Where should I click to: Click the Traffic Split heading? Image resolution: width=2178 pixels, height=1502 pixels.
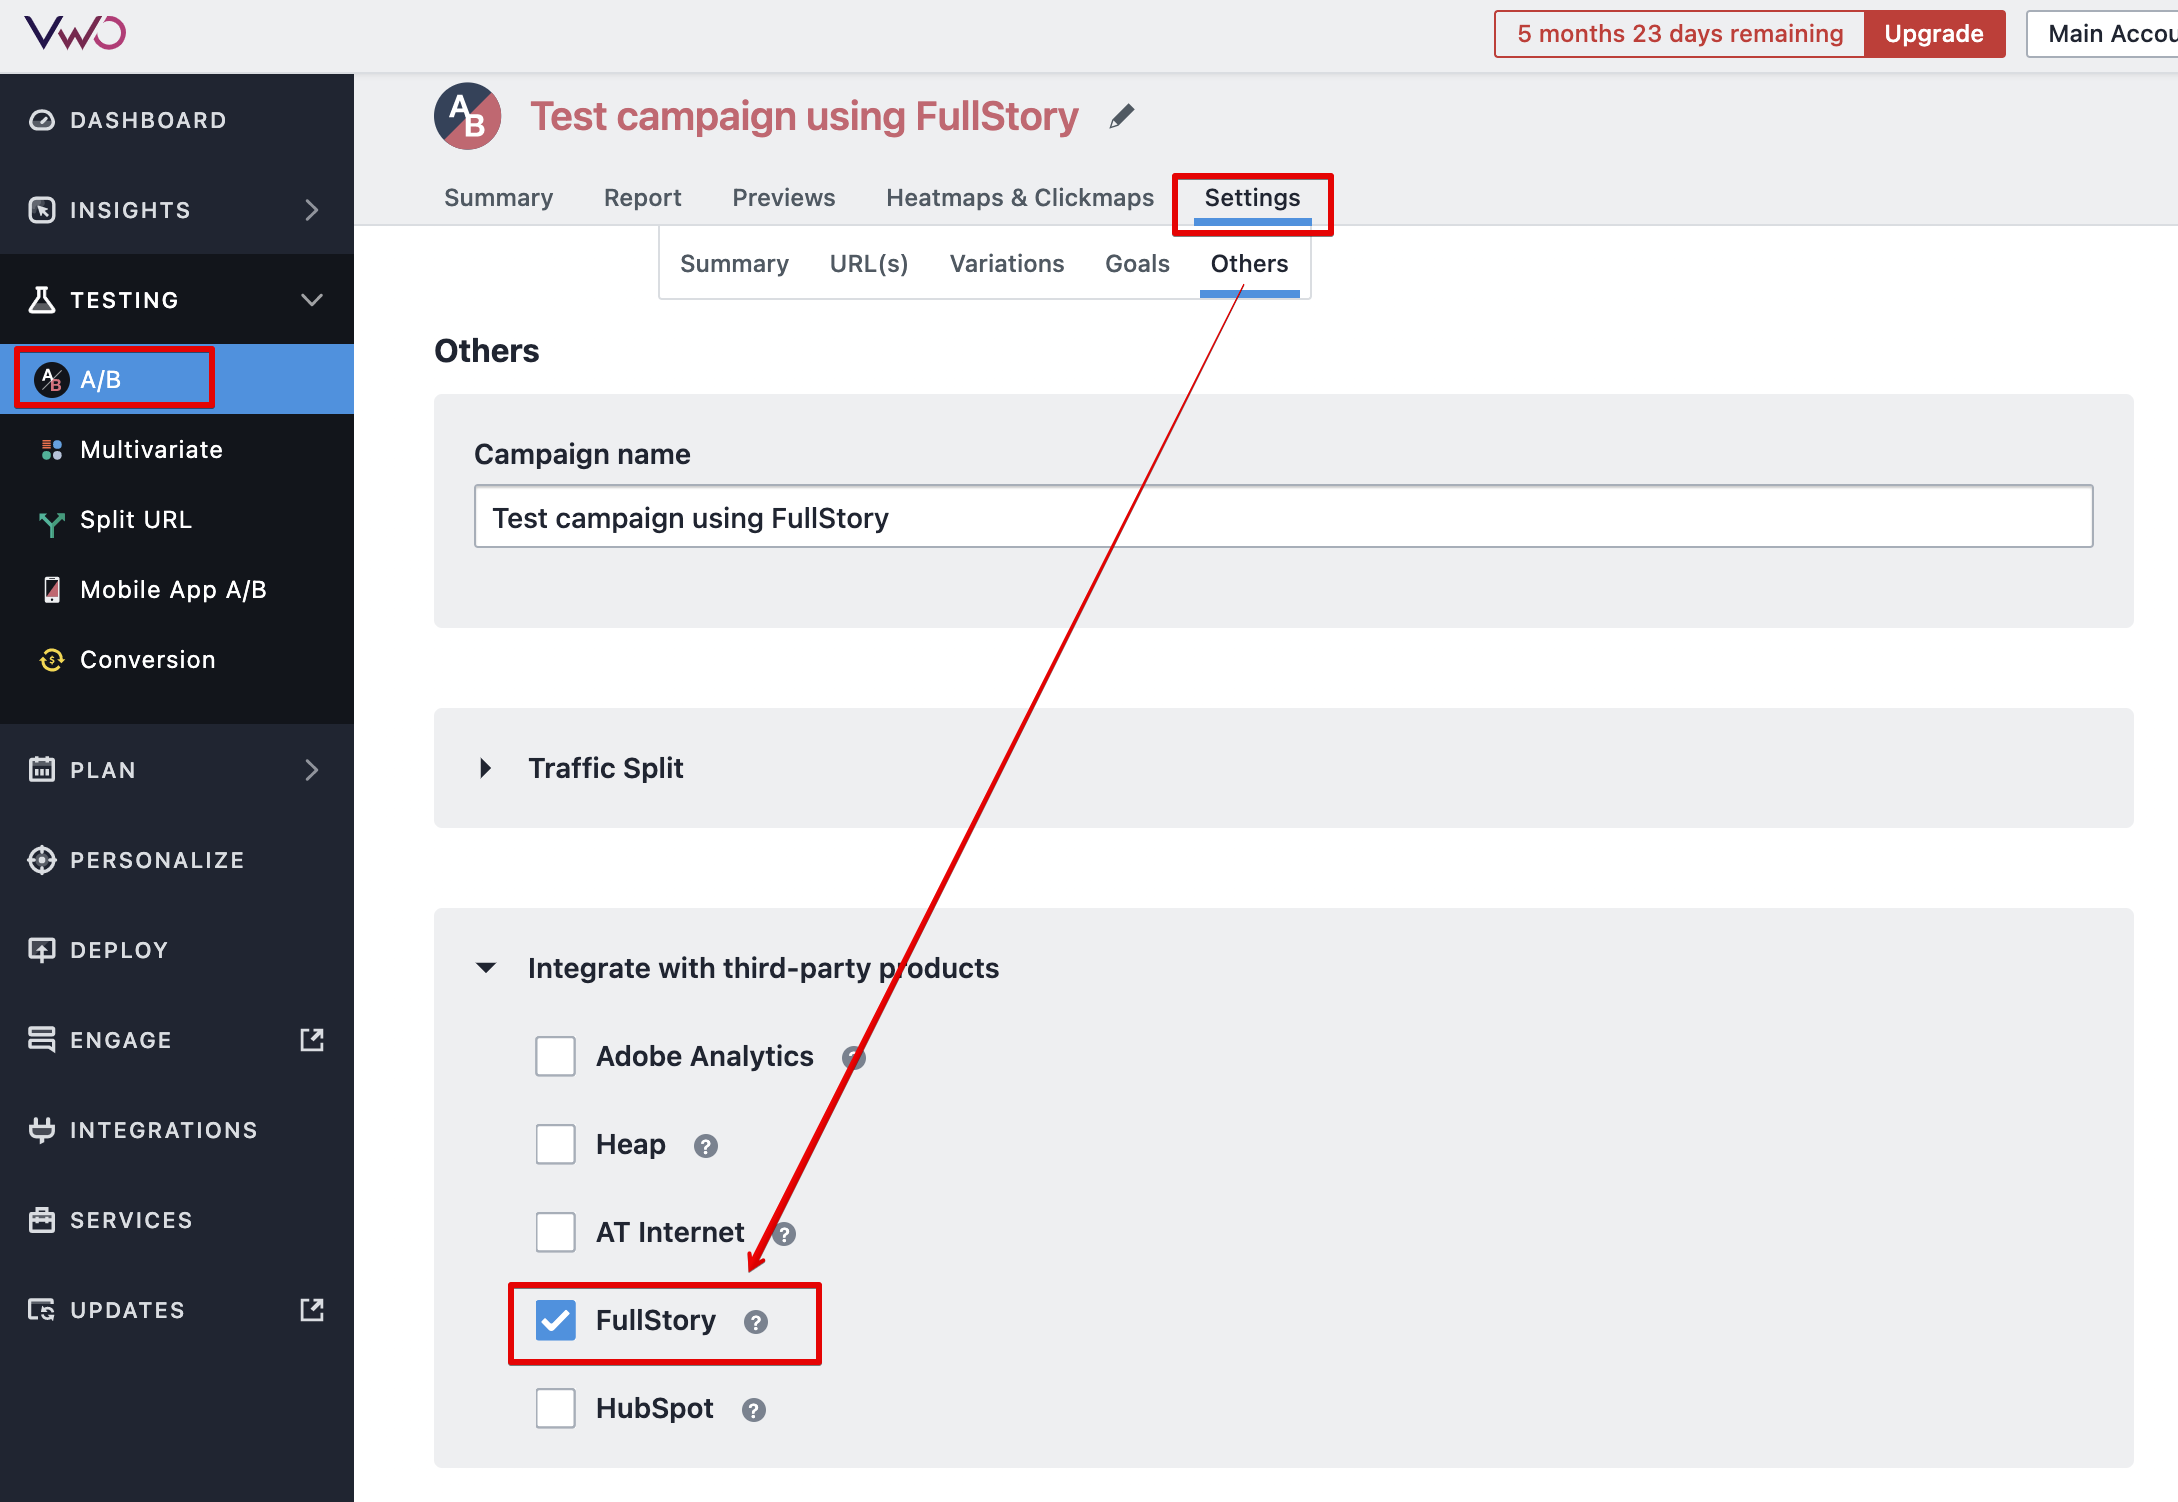click(606, 768)
